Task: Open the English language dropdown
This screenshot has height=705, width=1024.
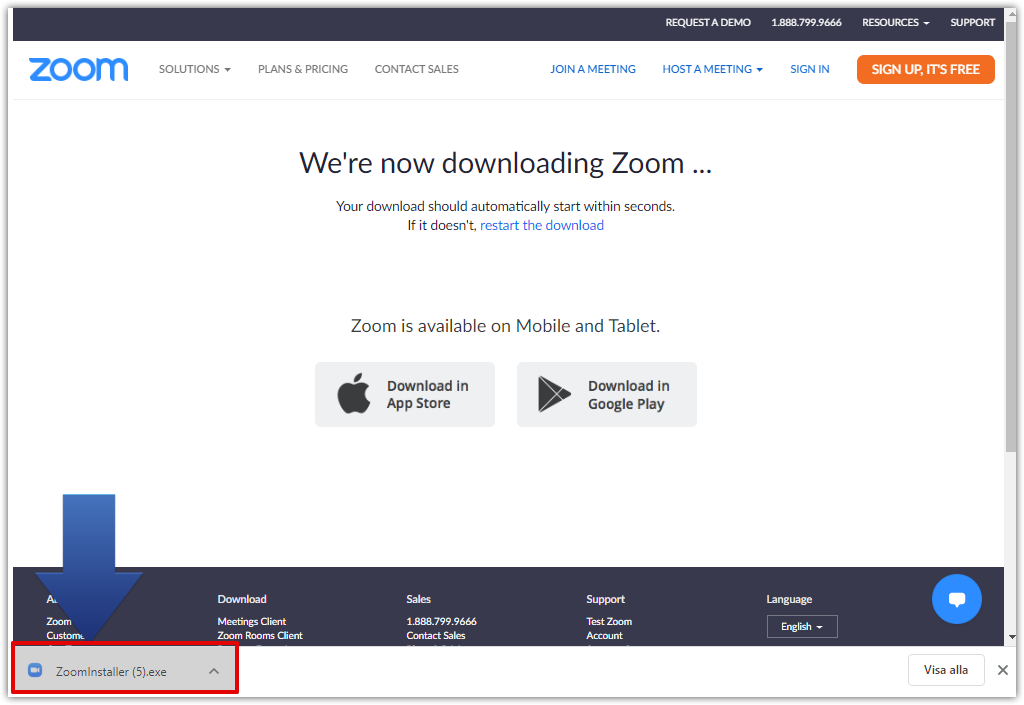Action: [x=802, y=627]
